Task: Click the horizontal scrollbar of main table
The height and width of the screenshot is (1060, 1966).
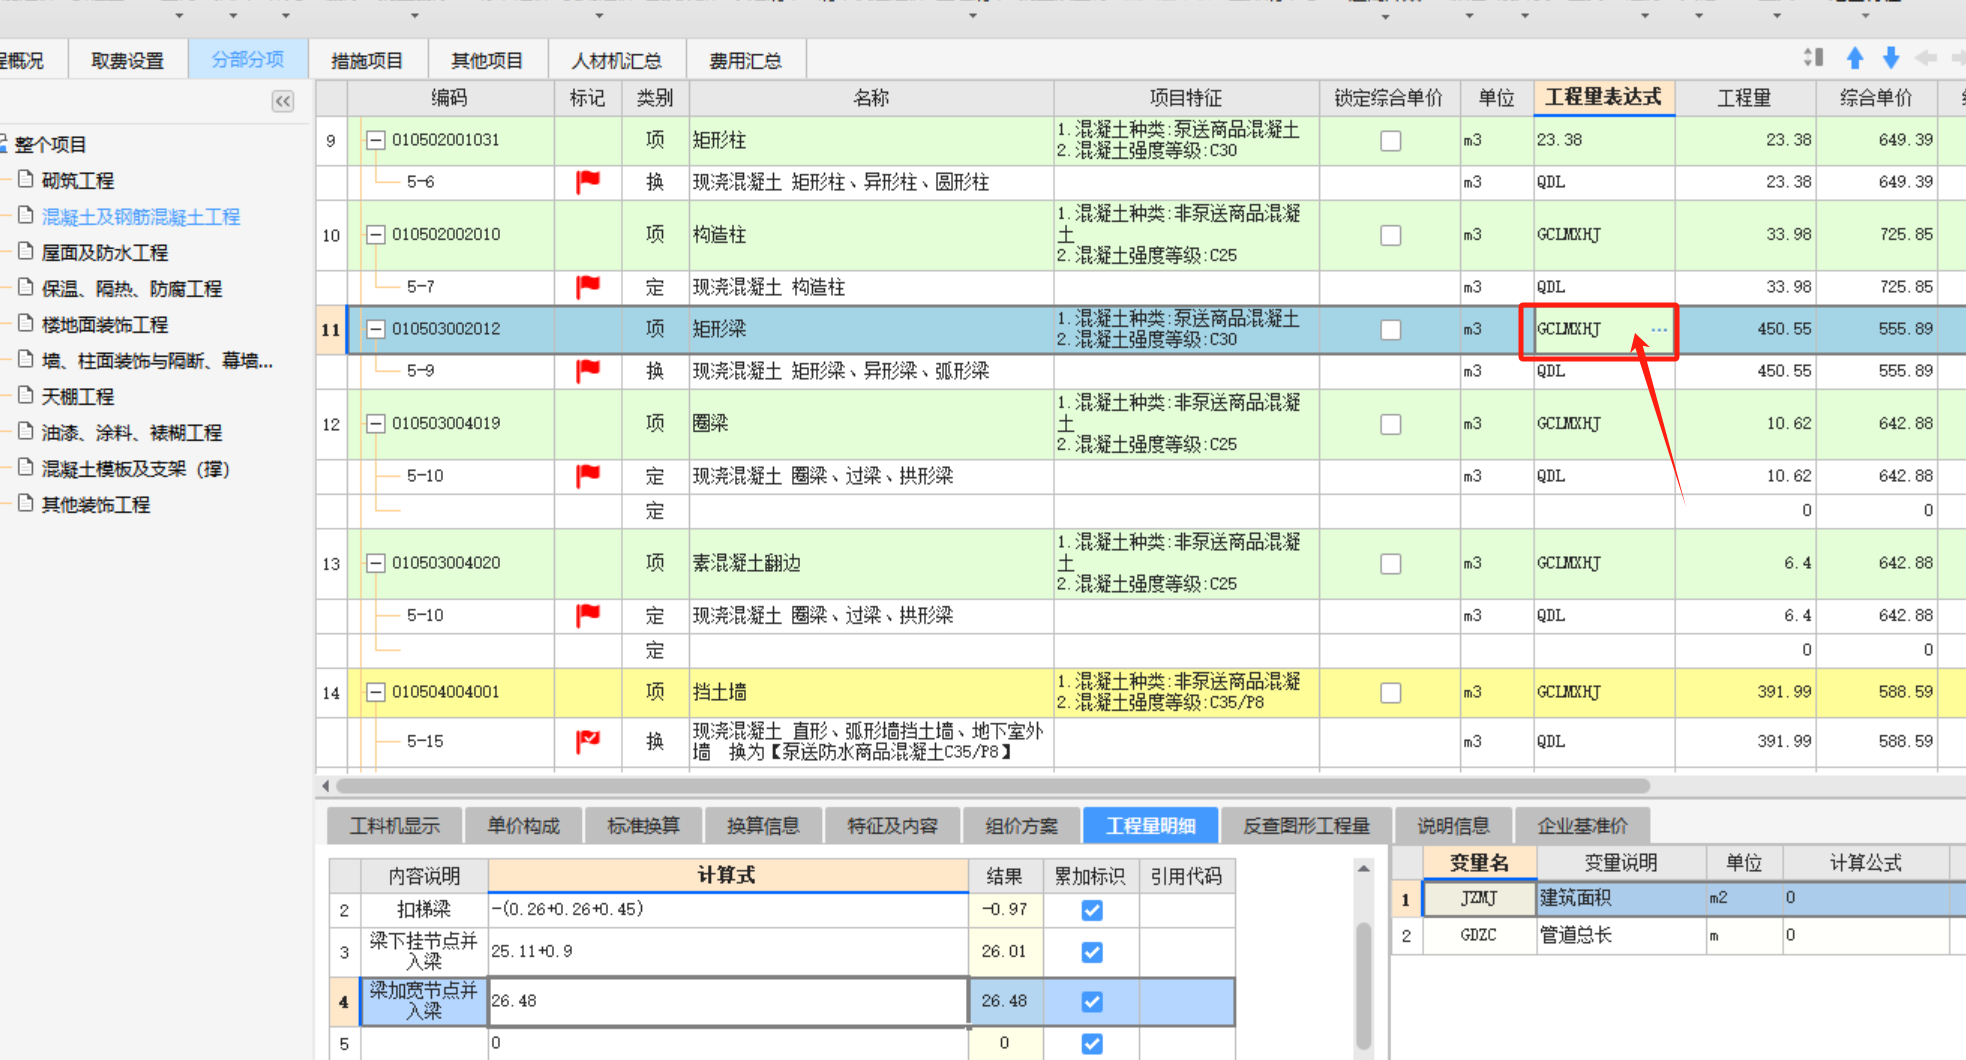Action: (x=992, y=786)
